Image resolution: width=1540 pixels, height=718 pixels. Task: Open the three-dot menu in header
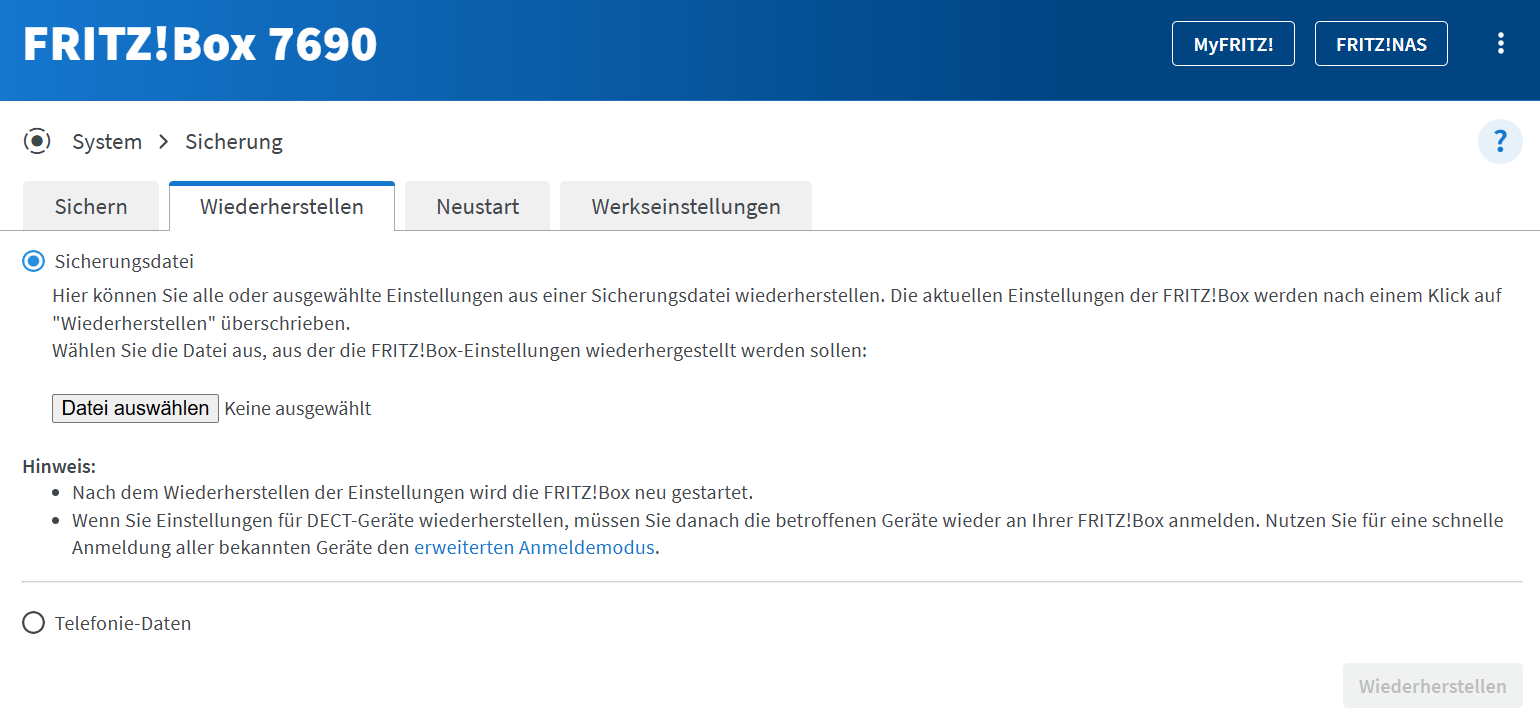coord(1500,44)
